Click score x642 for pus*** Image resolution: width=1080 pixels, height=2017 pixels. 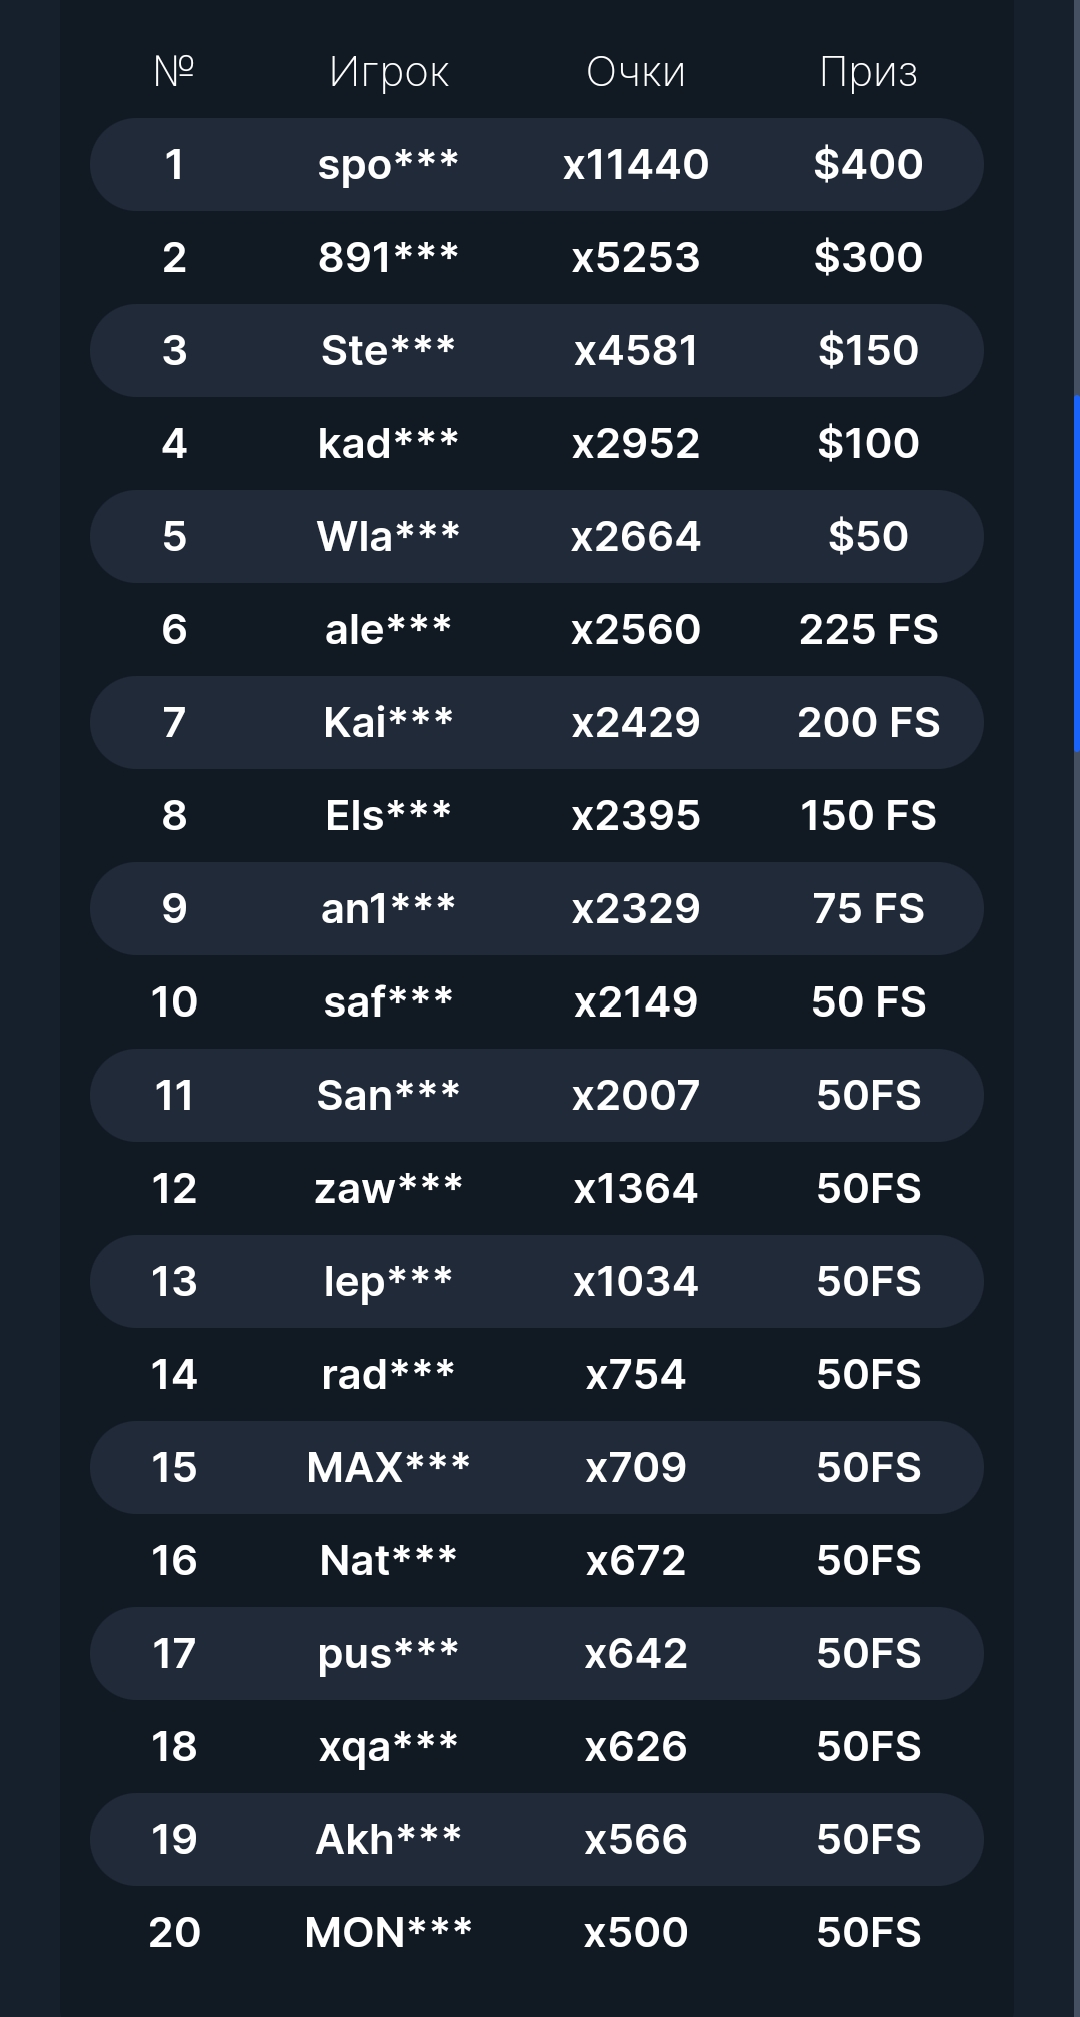pos(636,1654)
